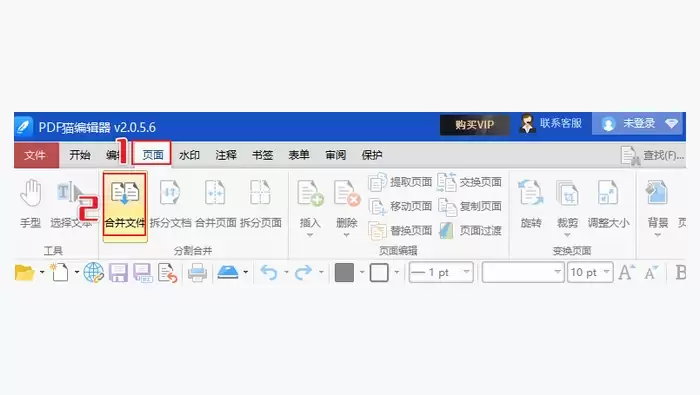Viewport: 700px width, 395px height.
Task: Click the contact support (联系客服) avatar
Action: point(527,124)
